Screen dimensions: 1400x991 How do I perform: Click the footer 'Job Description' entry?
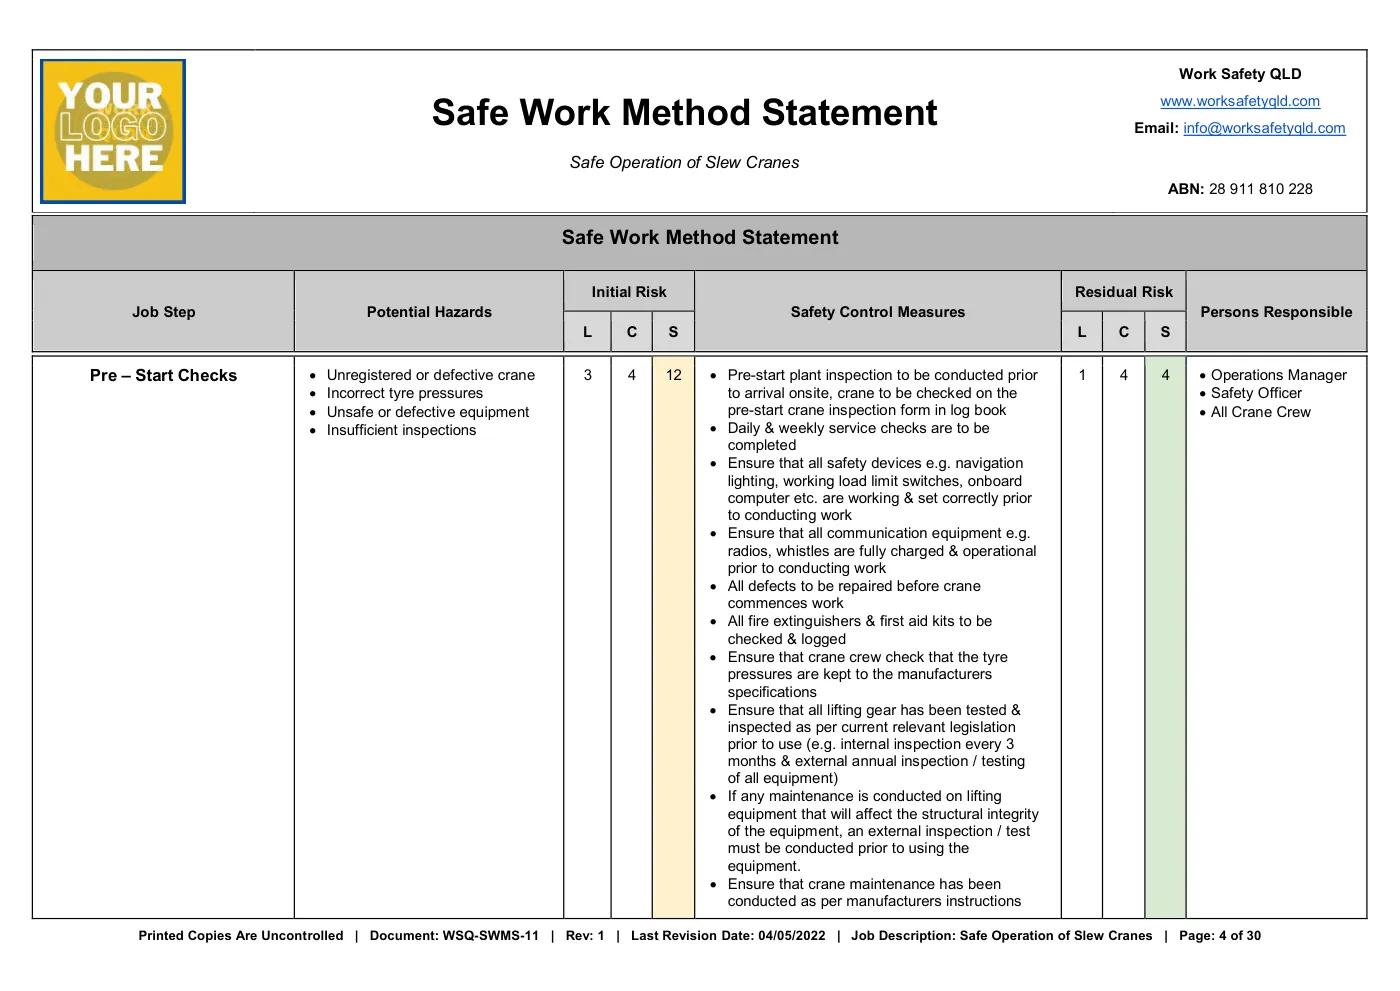pos(1002,936)
